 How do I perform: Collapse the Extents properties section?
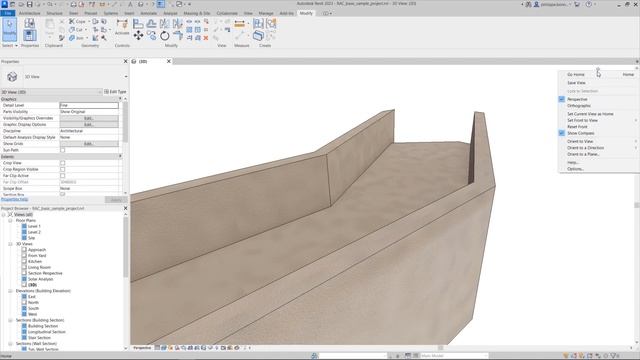[120, 156]
